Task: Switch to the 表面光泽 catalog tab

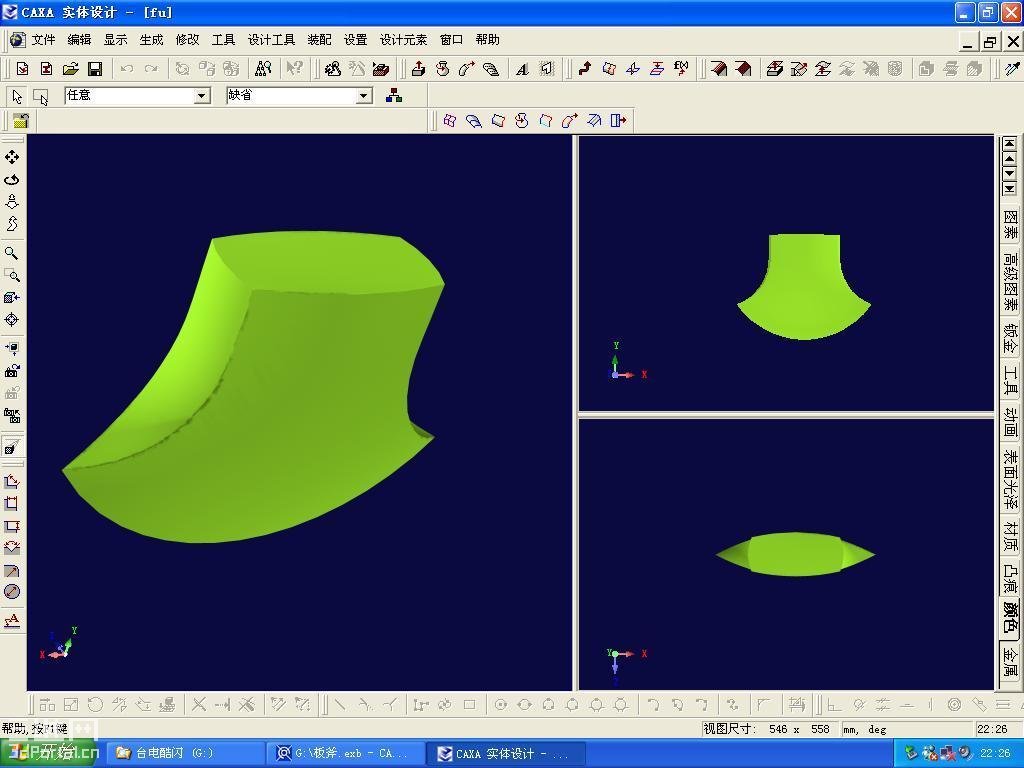Action: [1010, 479]
